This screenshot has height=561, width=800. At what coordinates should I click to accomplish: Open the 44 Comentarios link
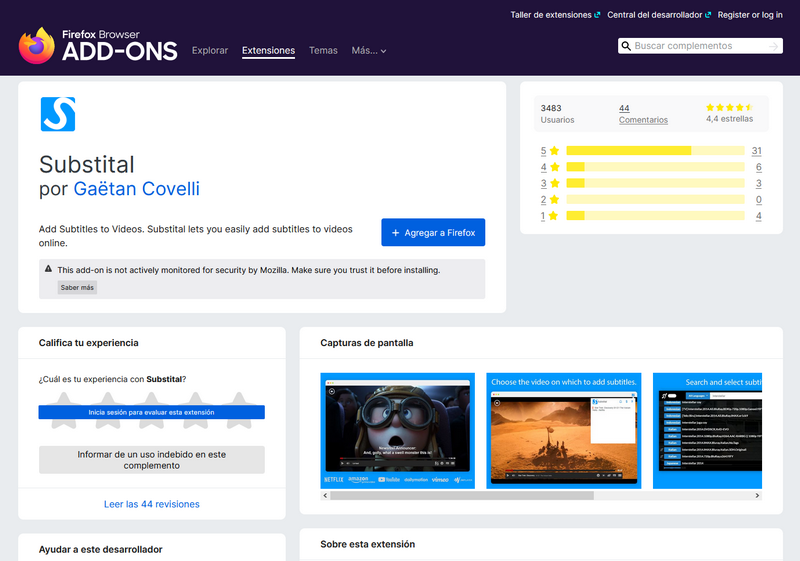(x=643, y=114)
